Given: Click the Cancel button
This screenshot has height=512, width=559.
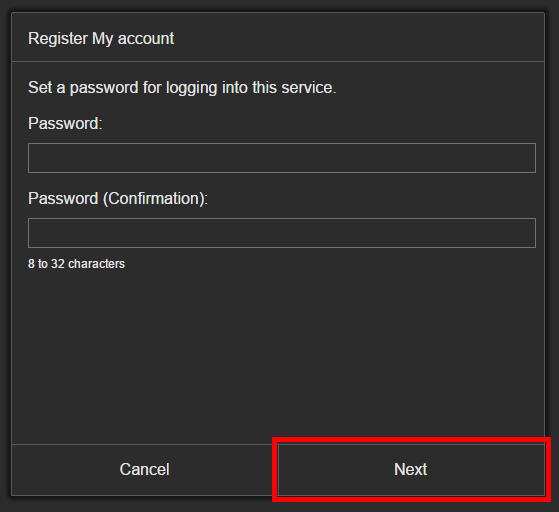Looking at the screenshot, I should coord(144,470).
